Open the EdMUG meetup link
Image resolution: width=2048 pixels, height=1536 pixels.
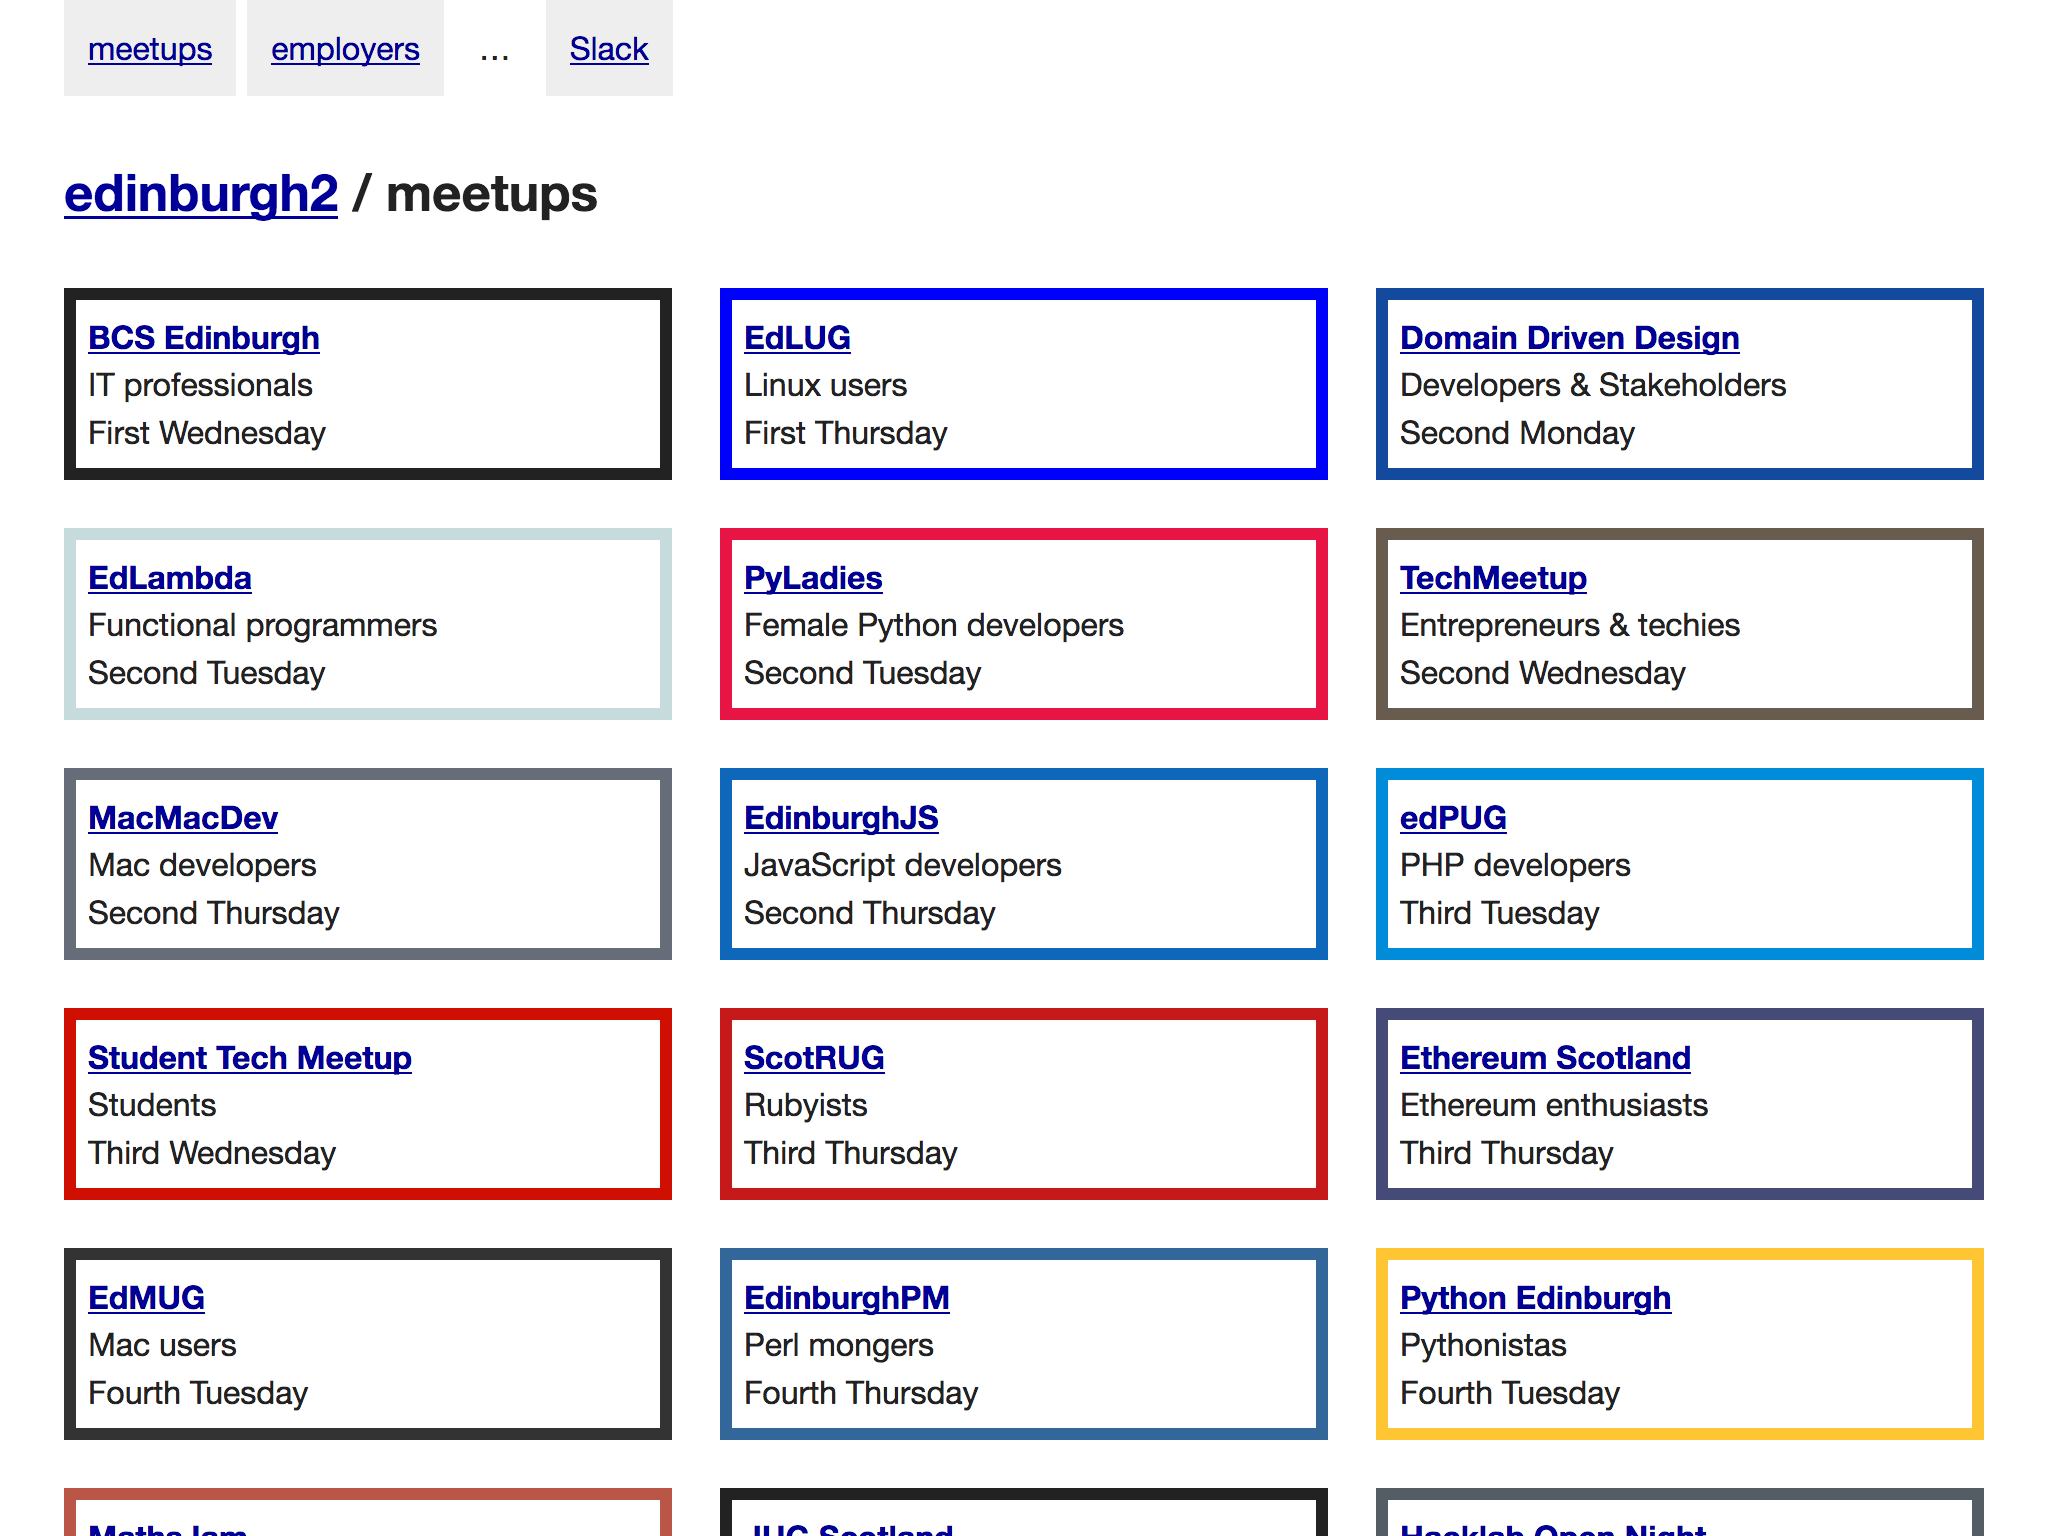coord(146,1298)
